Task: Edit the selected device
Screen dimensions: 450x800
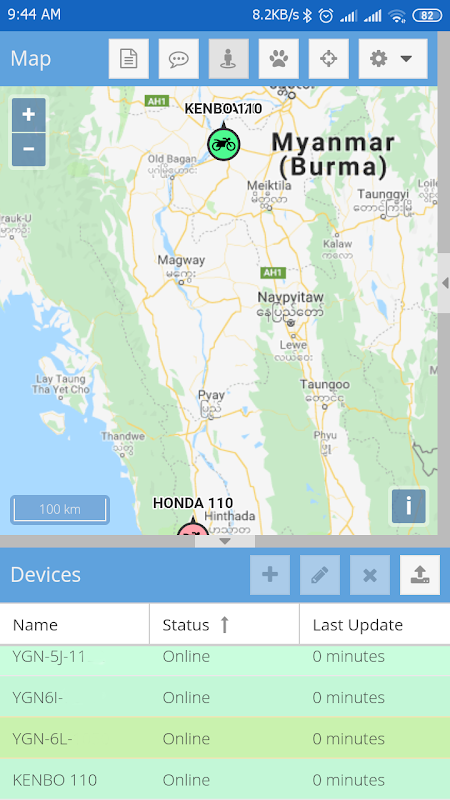Action: pos(320,575)
